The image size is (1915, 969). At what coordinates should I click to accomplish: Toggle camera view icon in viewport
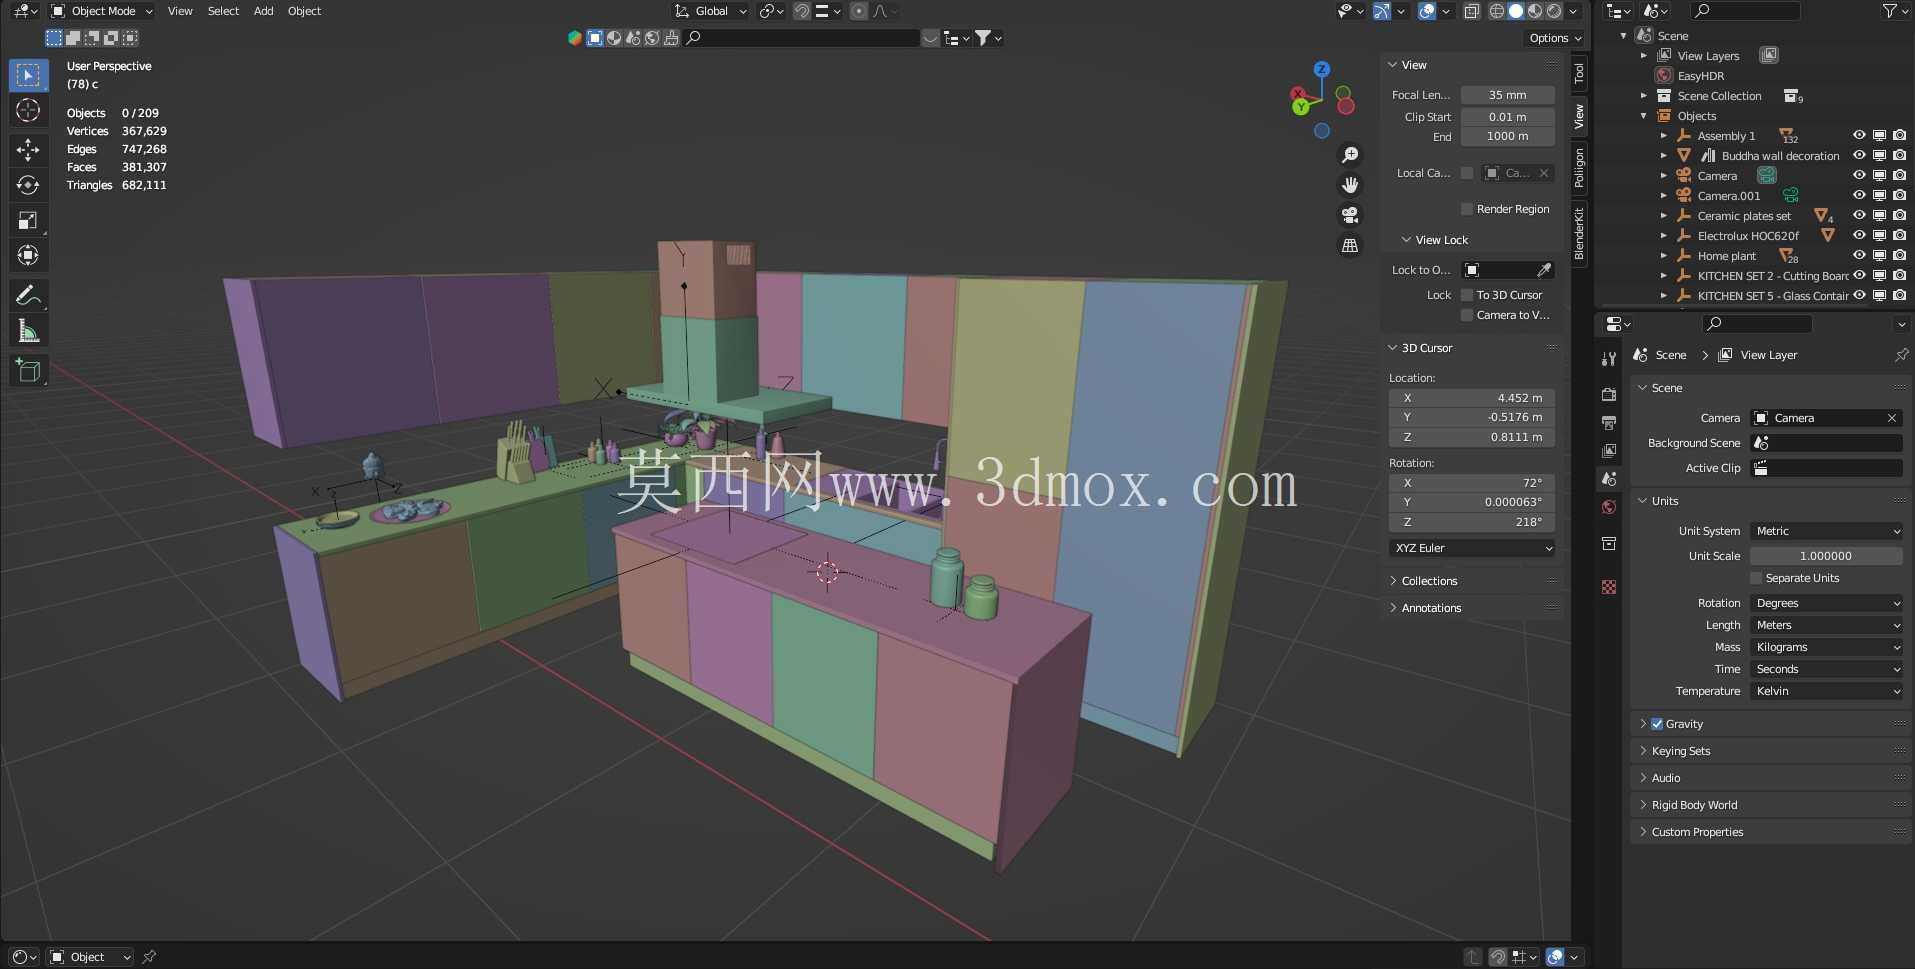click(1350, 215)
